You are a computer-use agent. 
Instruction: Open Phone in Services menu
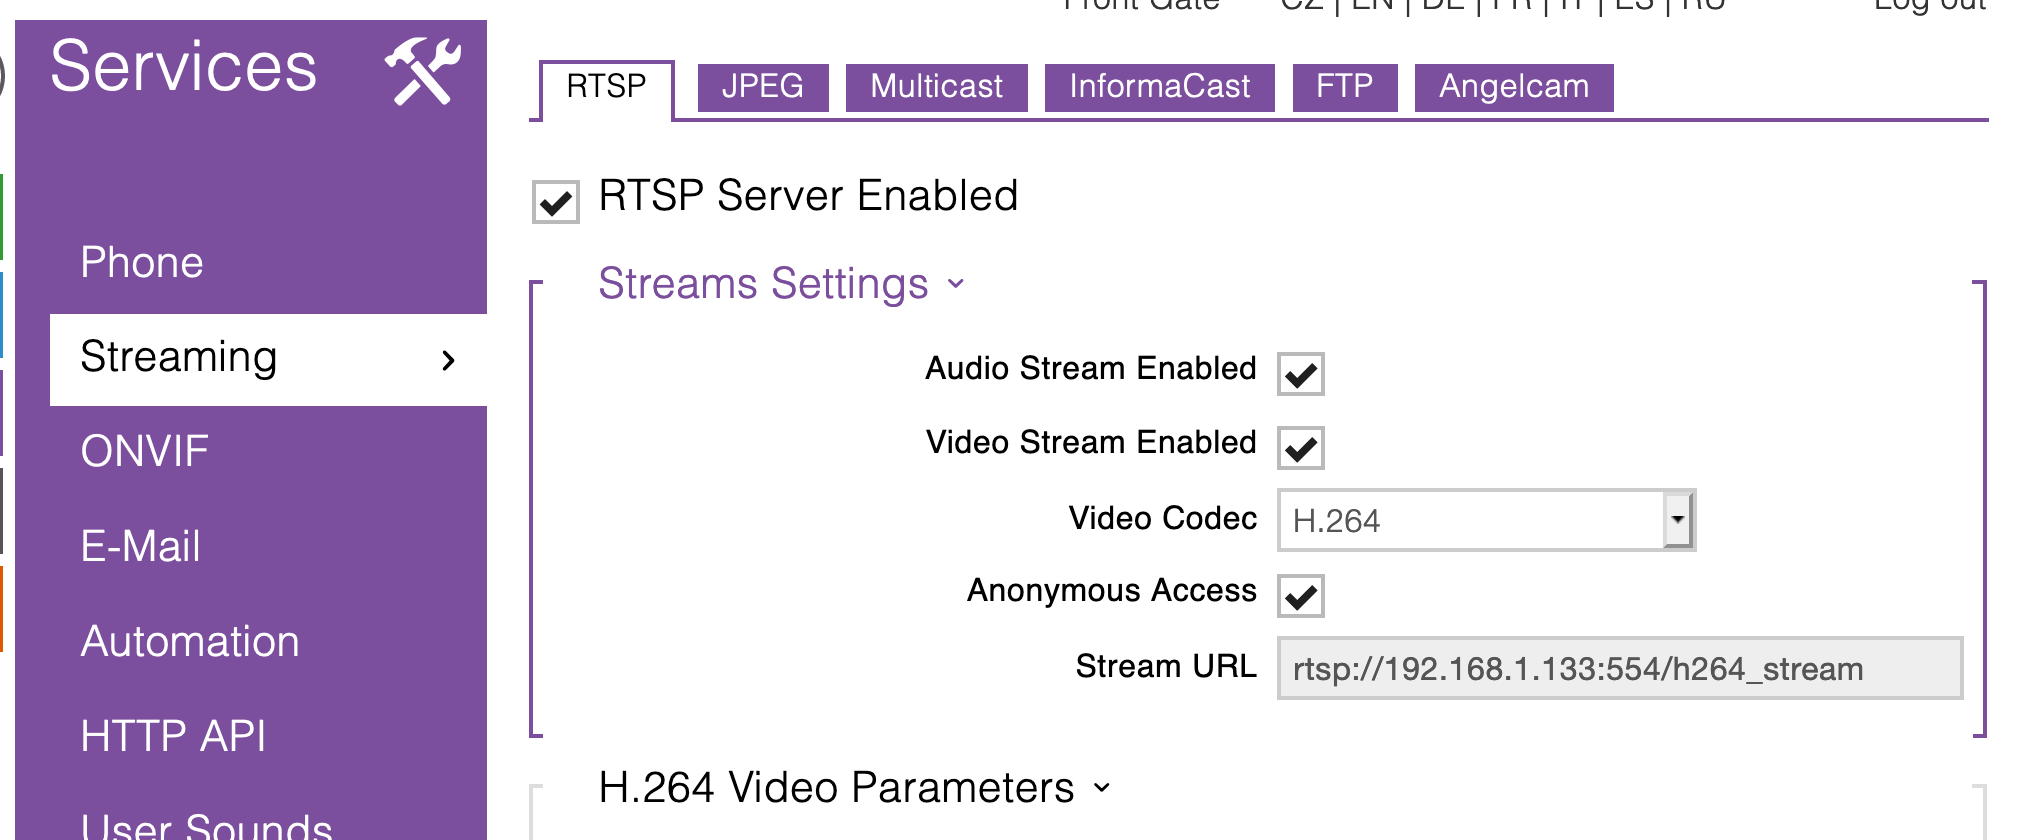142,263
